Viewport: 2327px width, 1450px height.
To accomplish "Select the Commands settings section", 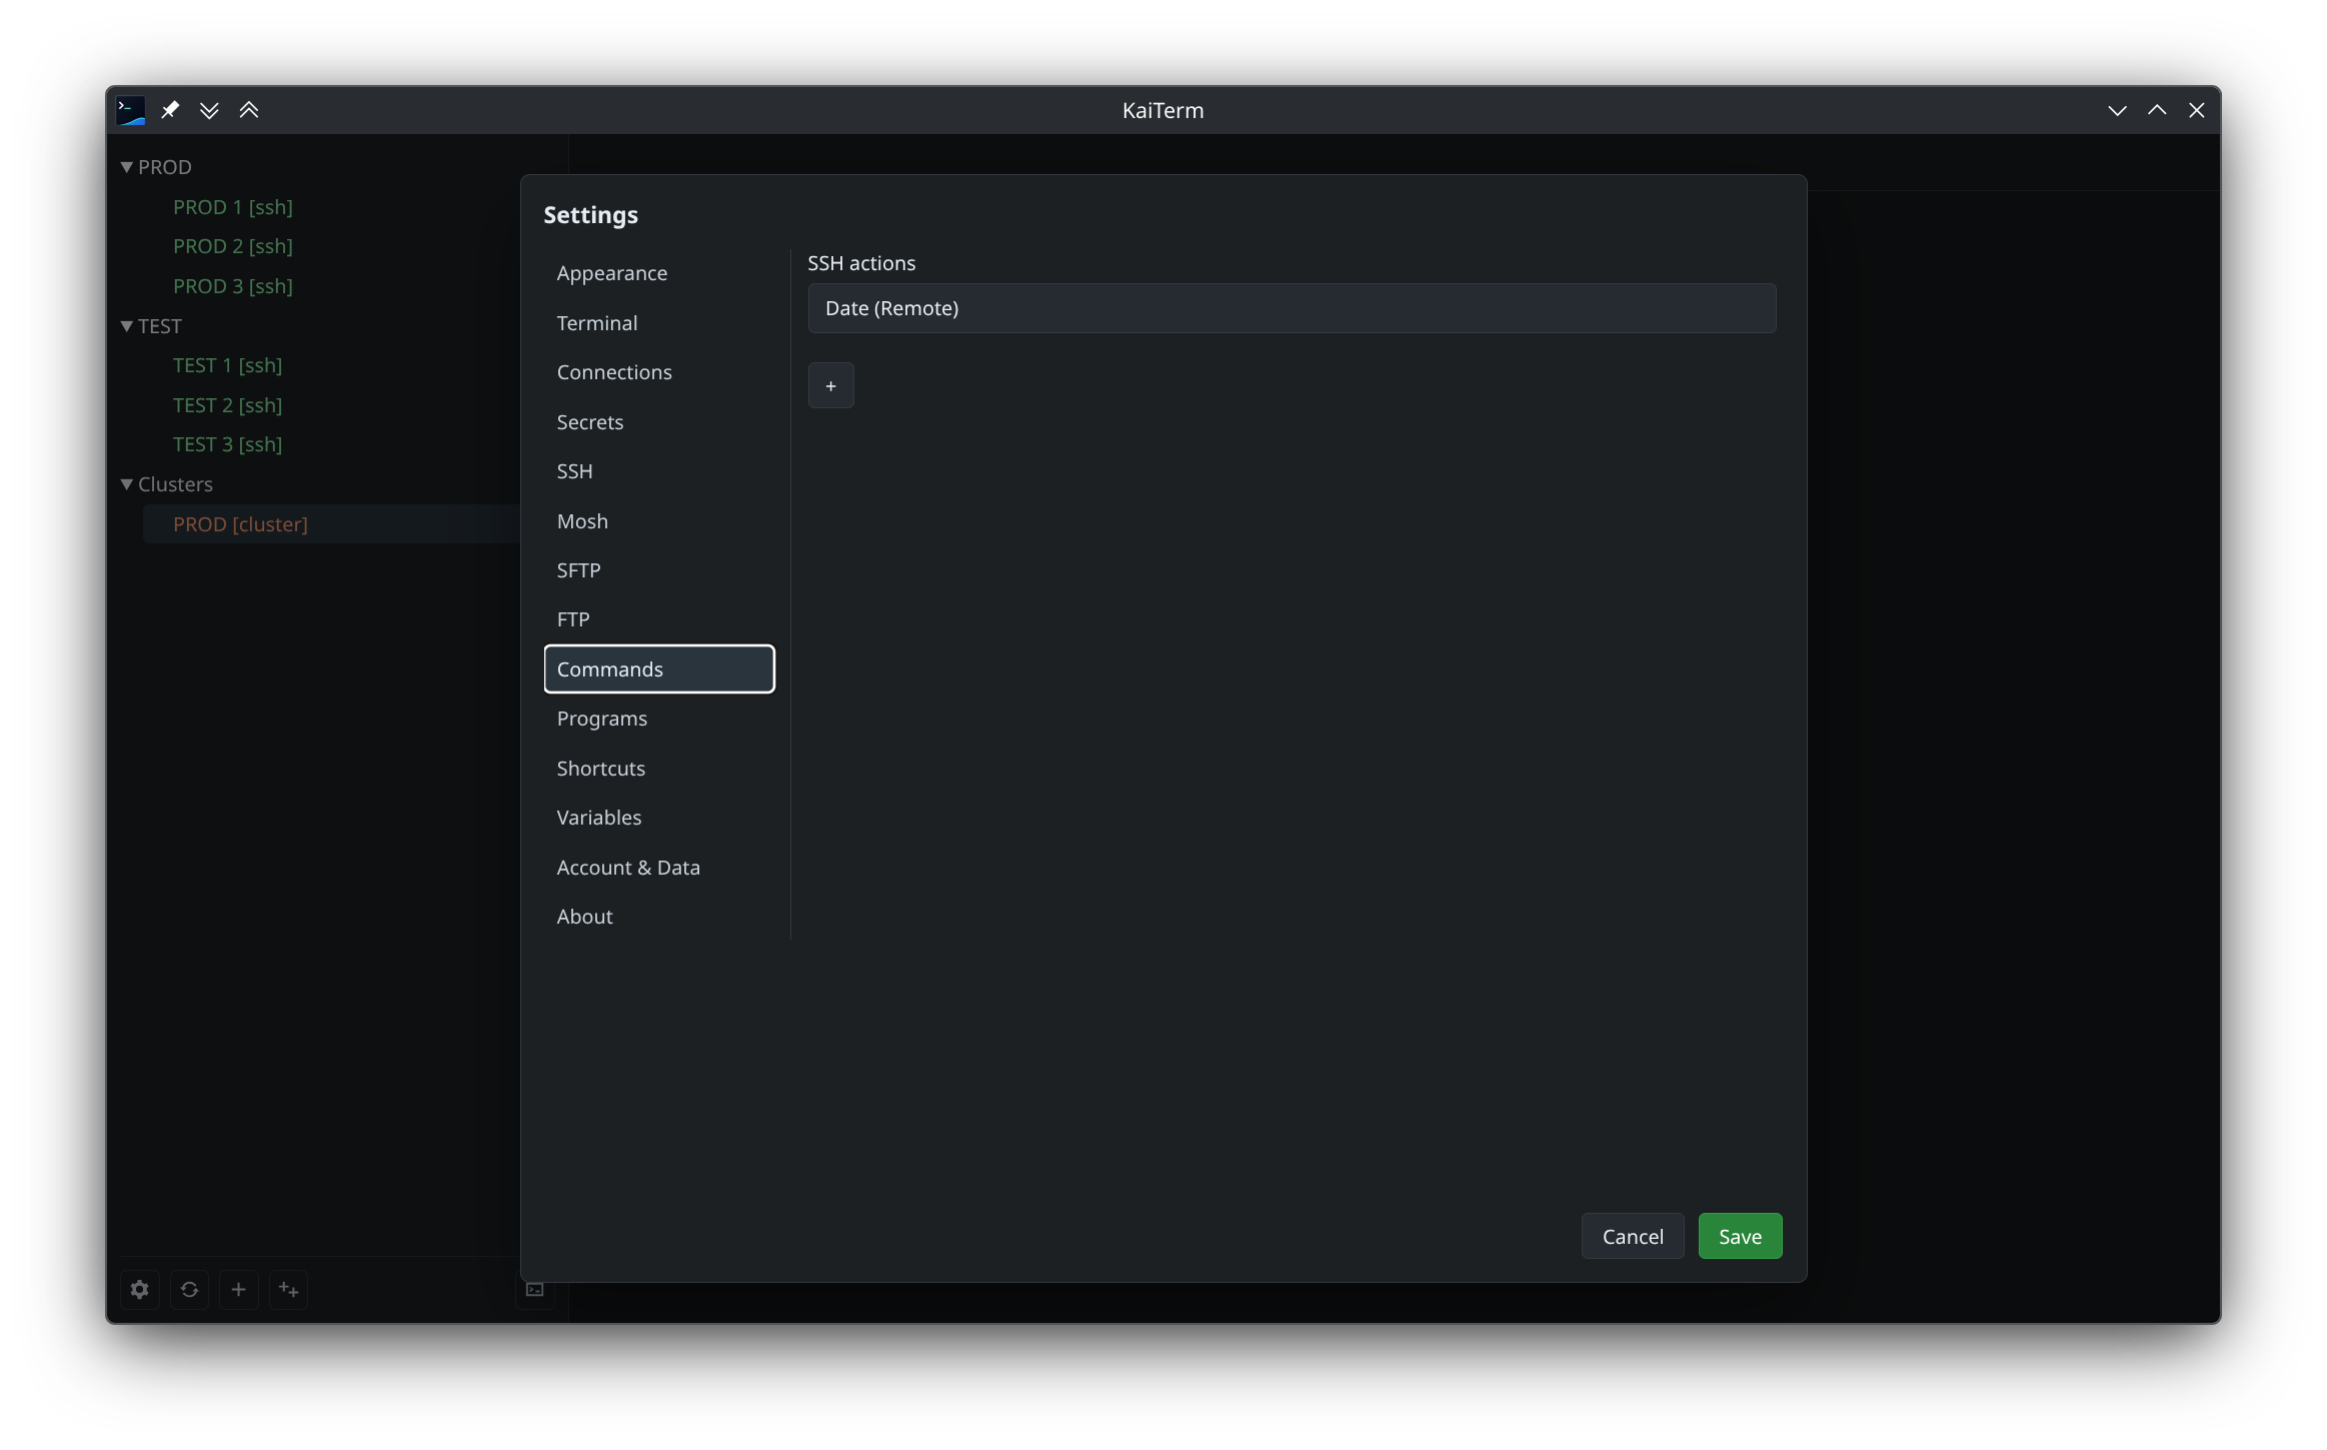I will click(659, 669).
